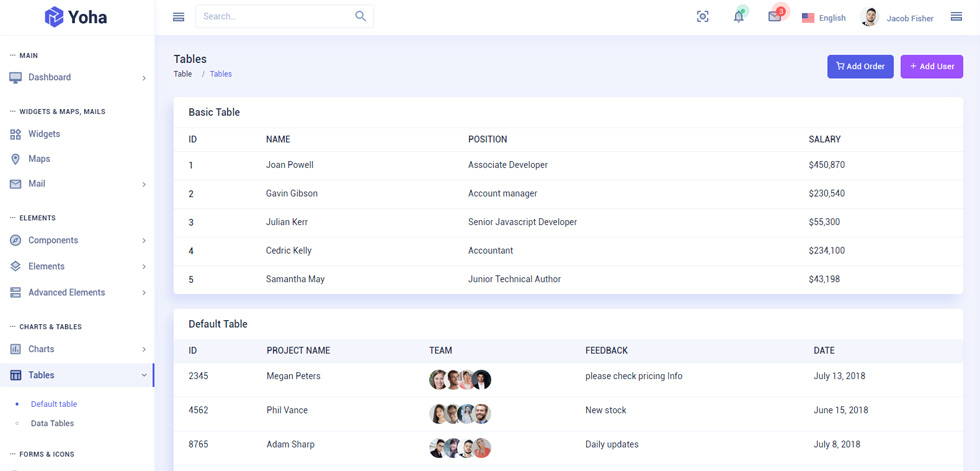Open the messages envelope icon
This screenshot has width=980, height=471.
point(775,17)
